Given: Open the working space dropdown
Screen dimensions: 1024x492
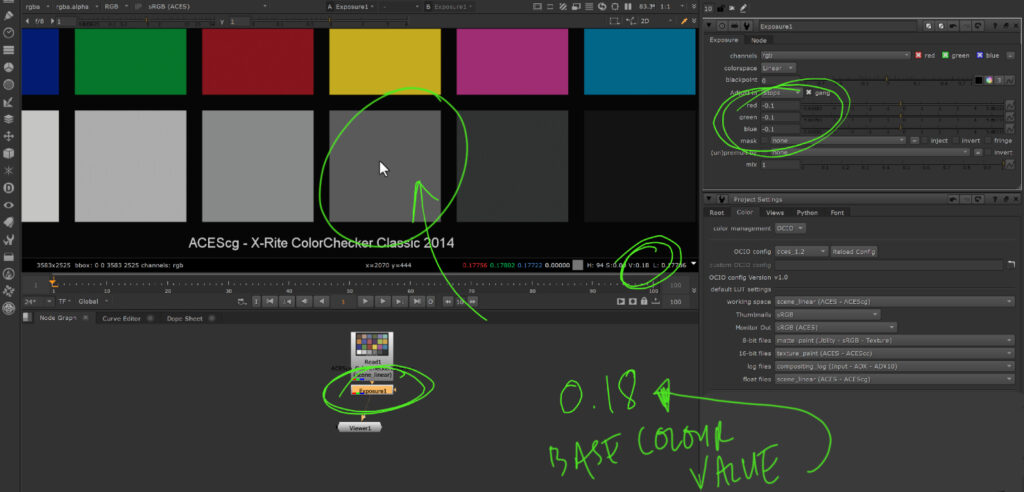Looking at the screenshot, I should click(889, 301).
